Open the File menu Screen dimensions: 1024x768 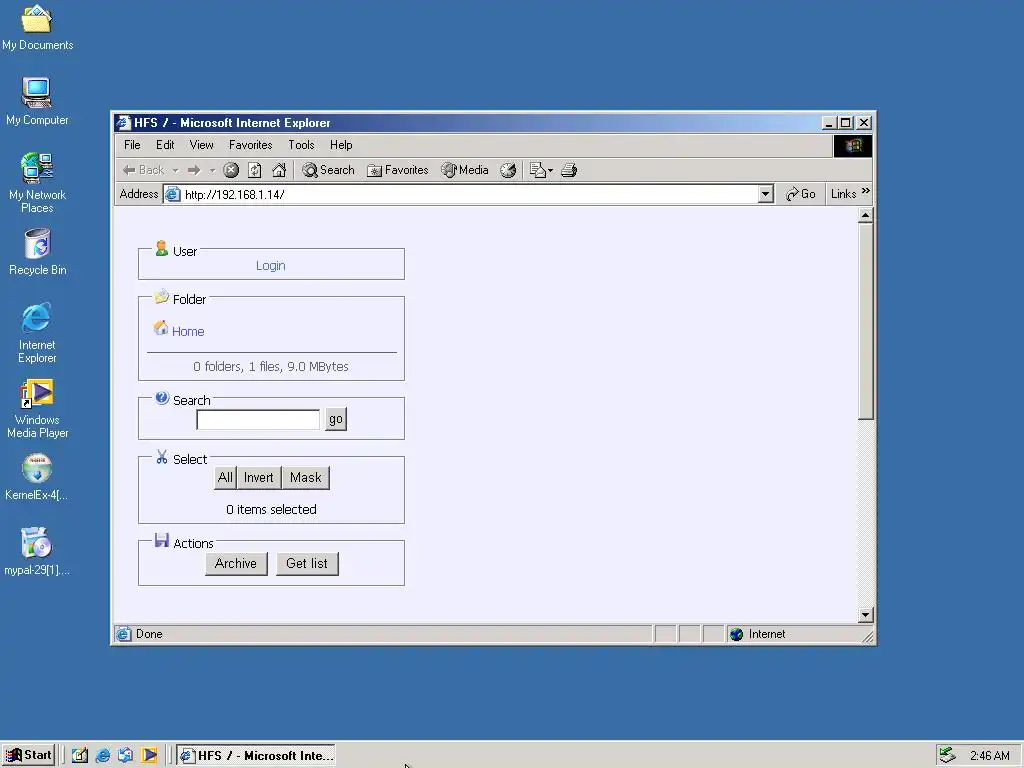[x=132, y=145]
